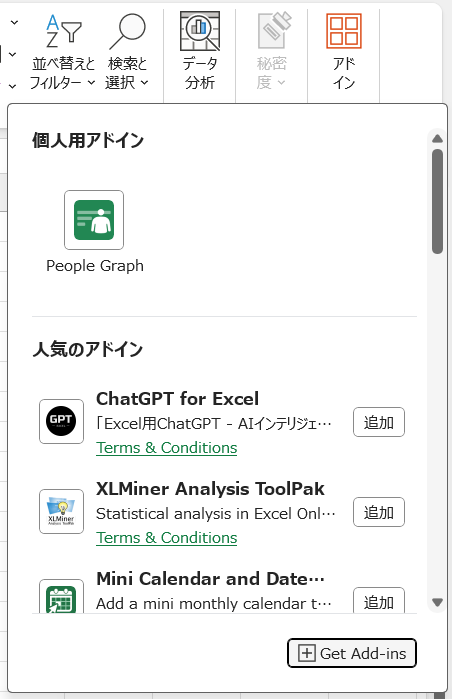
Task: Expand the 並べ替えとフィルター dropdown chevron
Action: pyautogui.click(x=91, y=82)
